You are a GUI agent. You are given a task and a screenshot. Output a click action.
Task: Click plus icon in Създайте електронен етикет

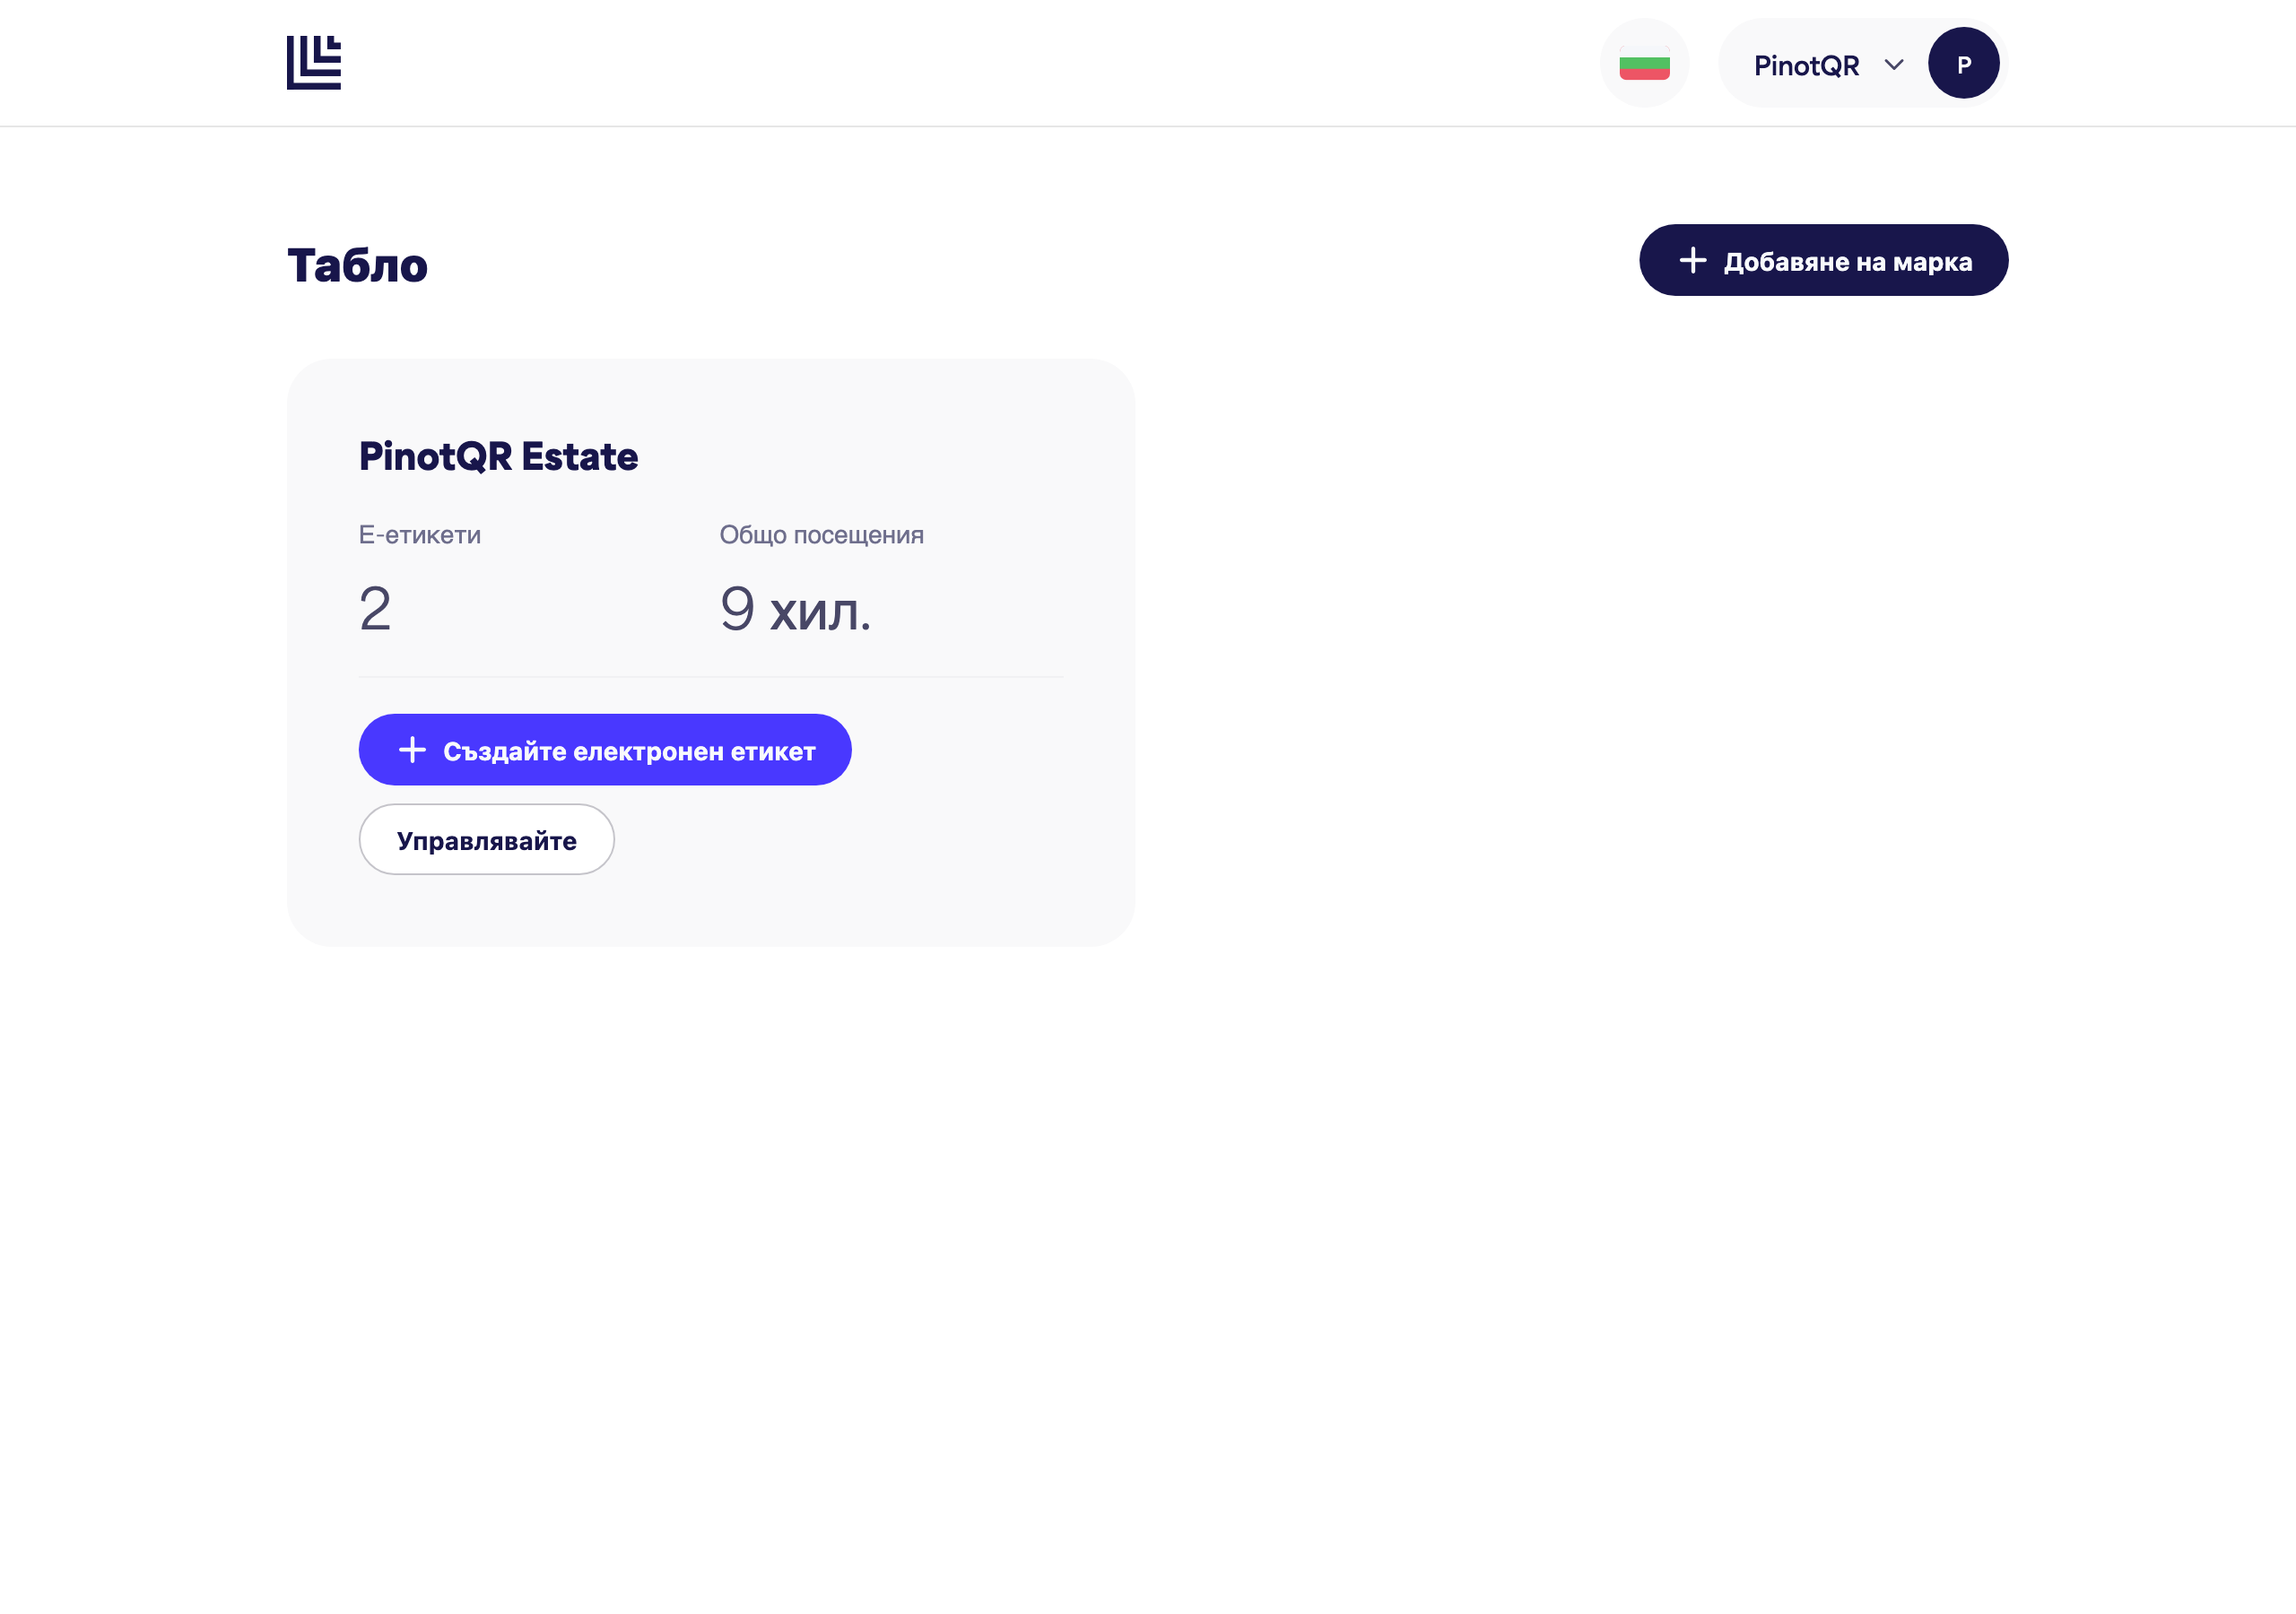[412, 749]
